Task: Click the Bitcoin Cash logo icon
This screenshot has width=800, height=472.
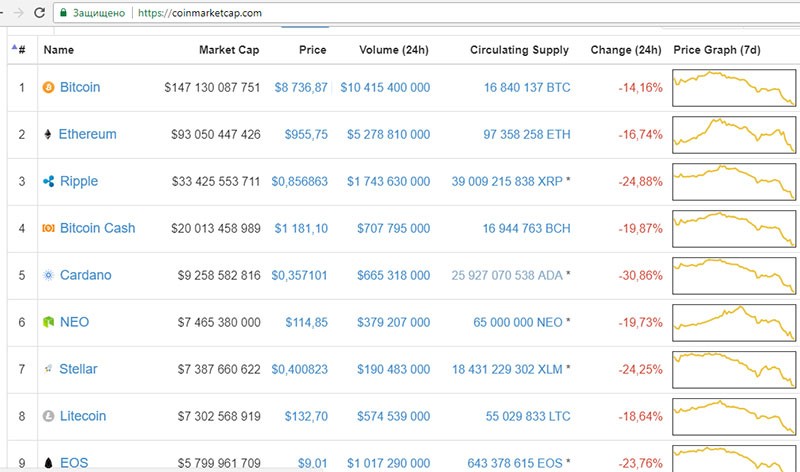Action: 48,228
